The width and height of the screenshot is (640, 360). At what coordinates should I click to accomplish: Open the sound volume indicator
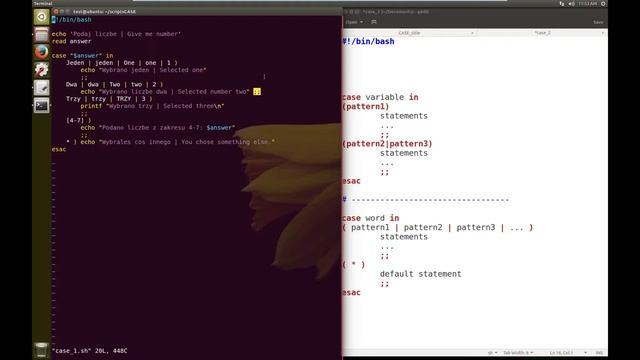point(571,3)
